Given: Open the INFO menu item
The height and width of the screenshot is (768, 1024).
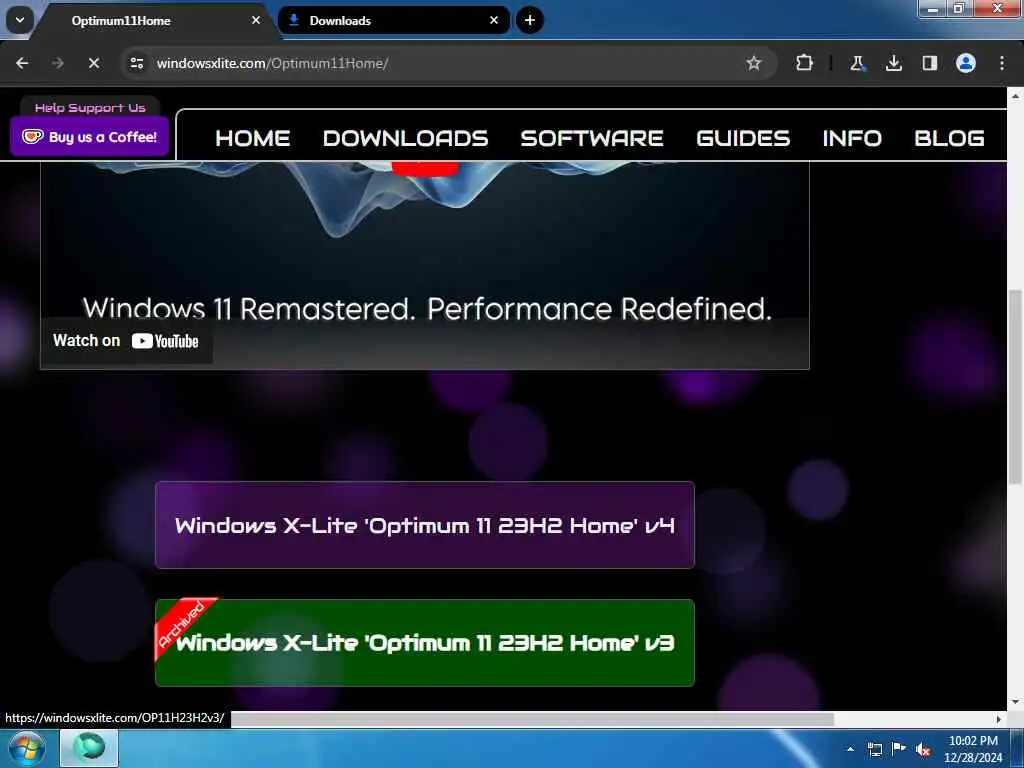Looking at the screenshot, I should tap(852, 138).
